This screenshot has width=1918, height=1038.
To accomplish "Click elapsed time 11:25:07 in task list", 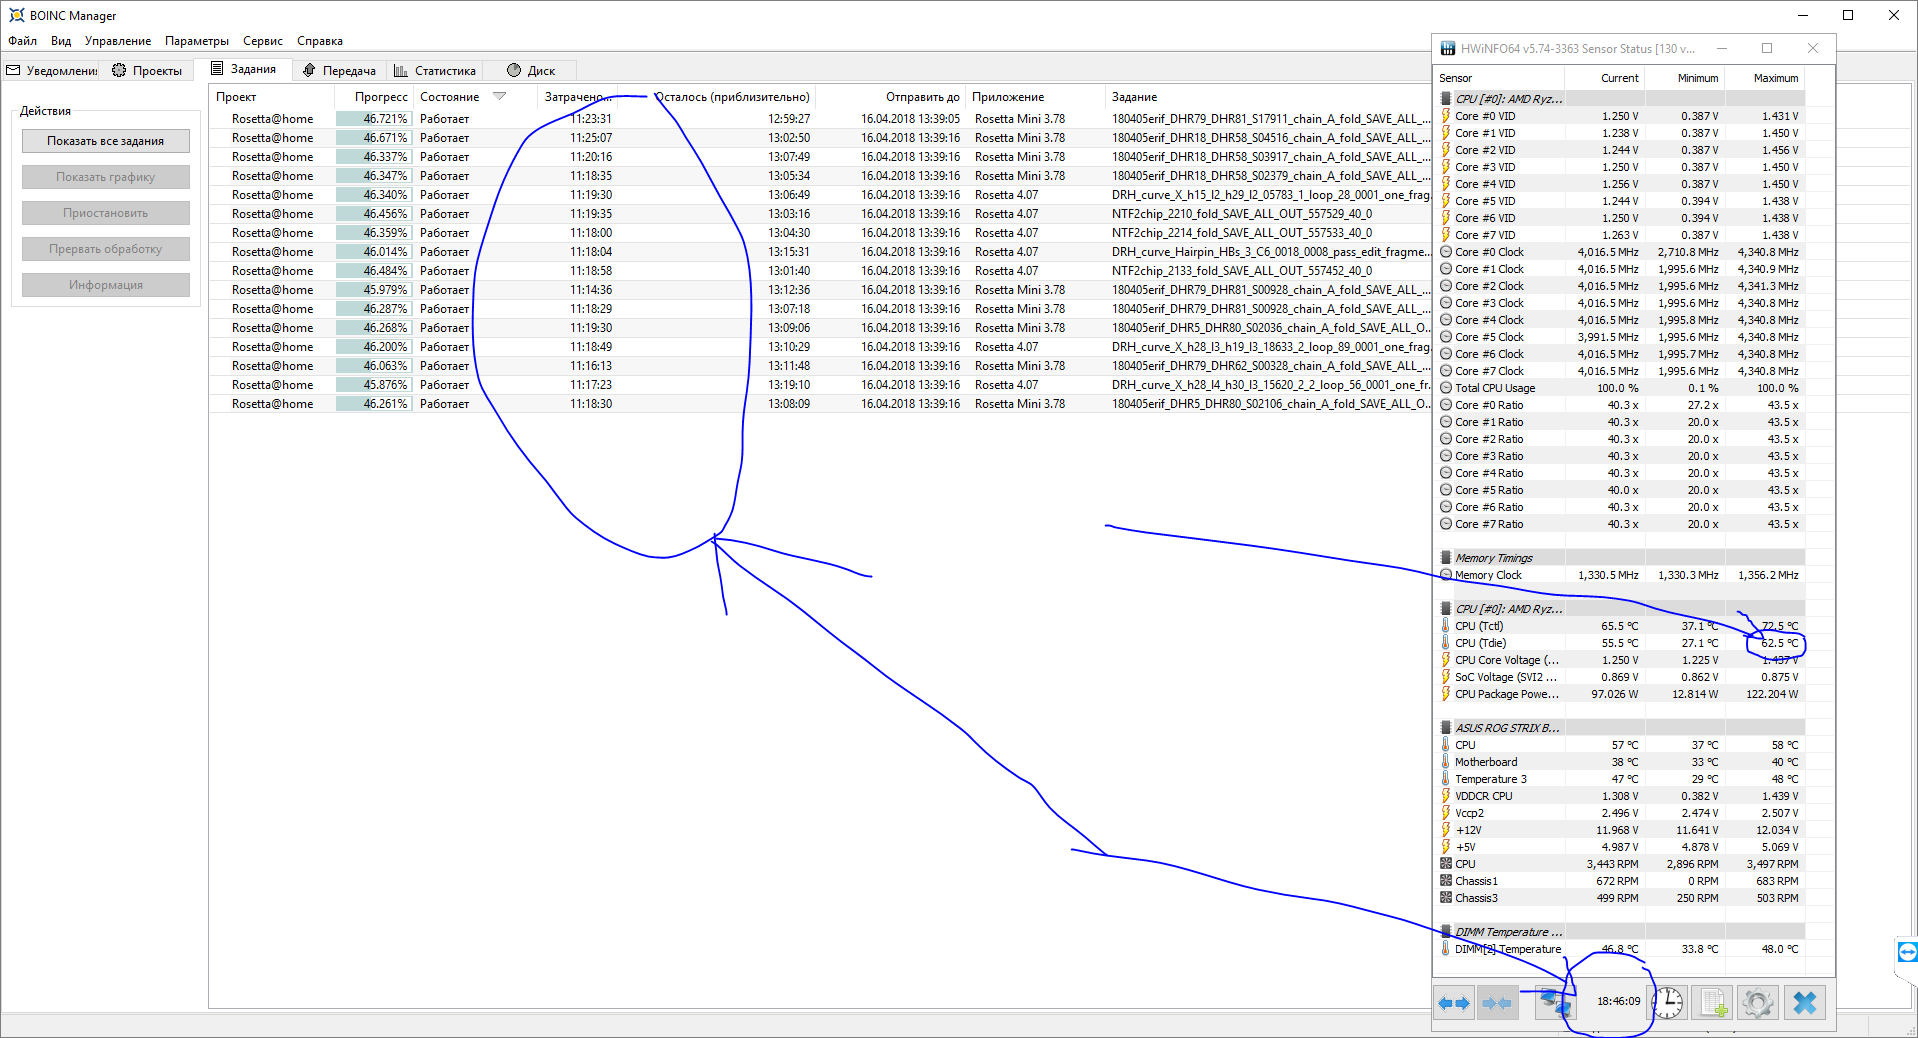I will point(591,138).
